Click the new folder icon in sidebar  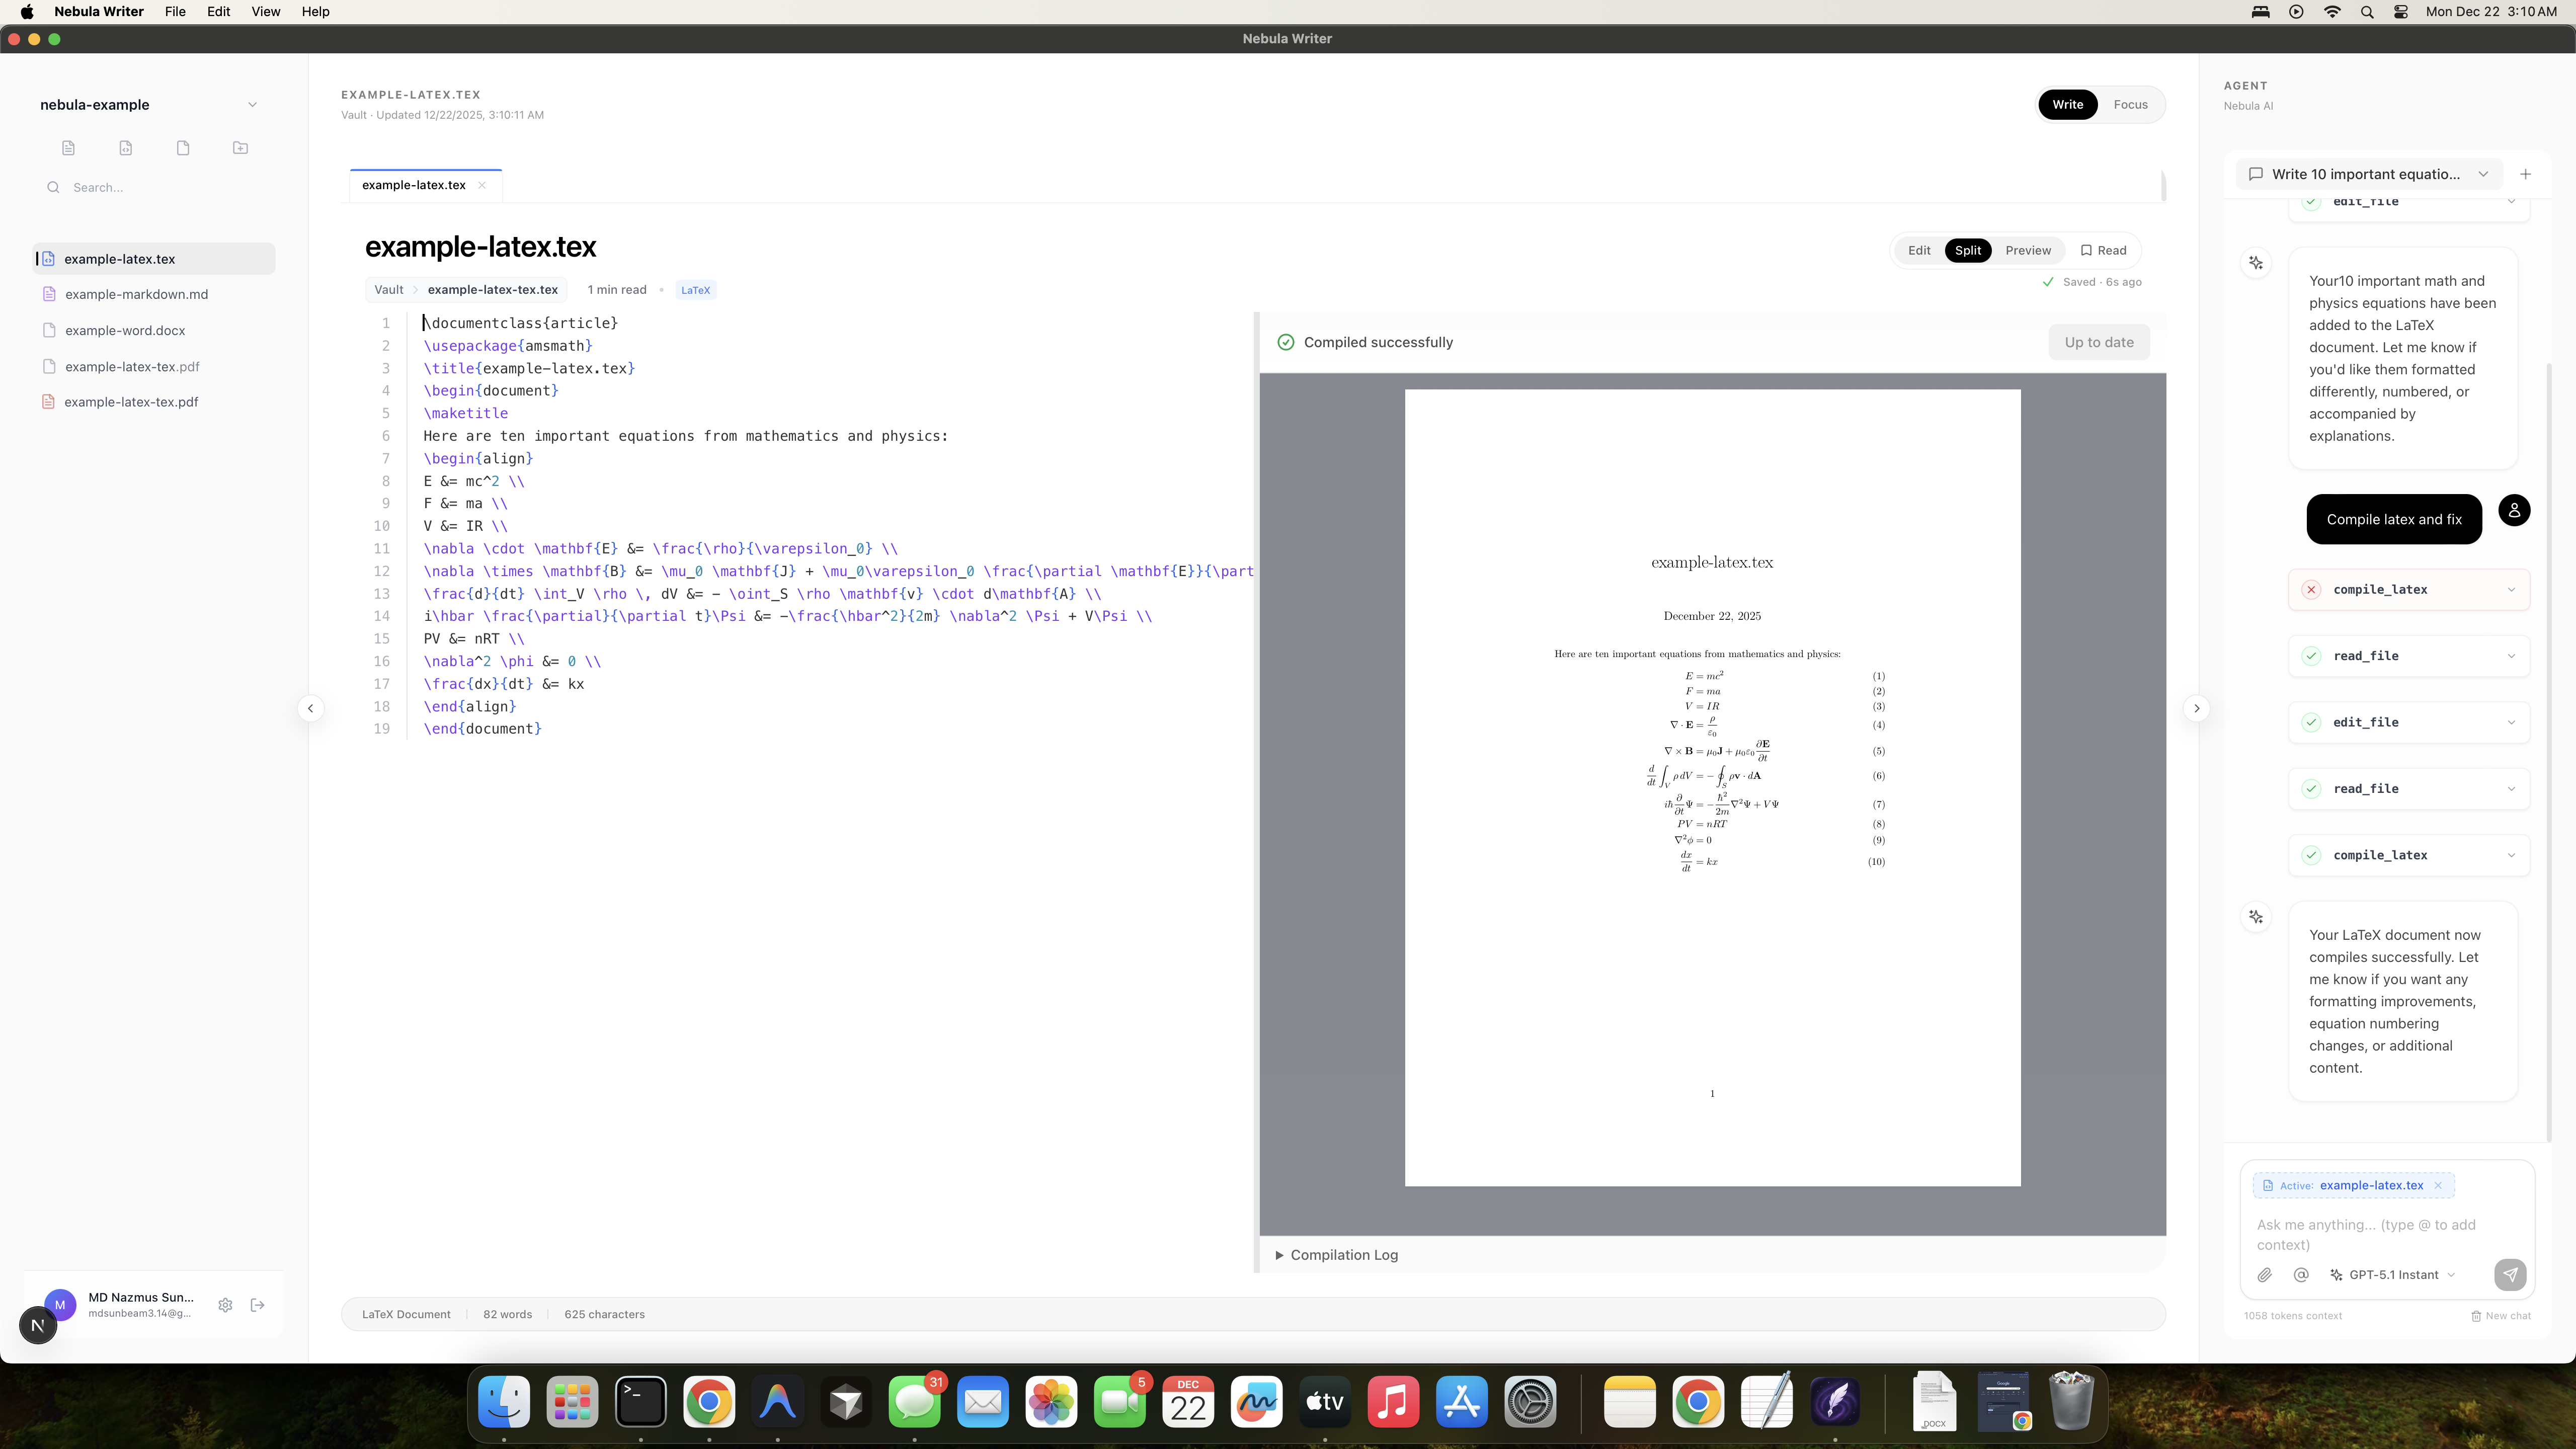click(x=240, y=148)
